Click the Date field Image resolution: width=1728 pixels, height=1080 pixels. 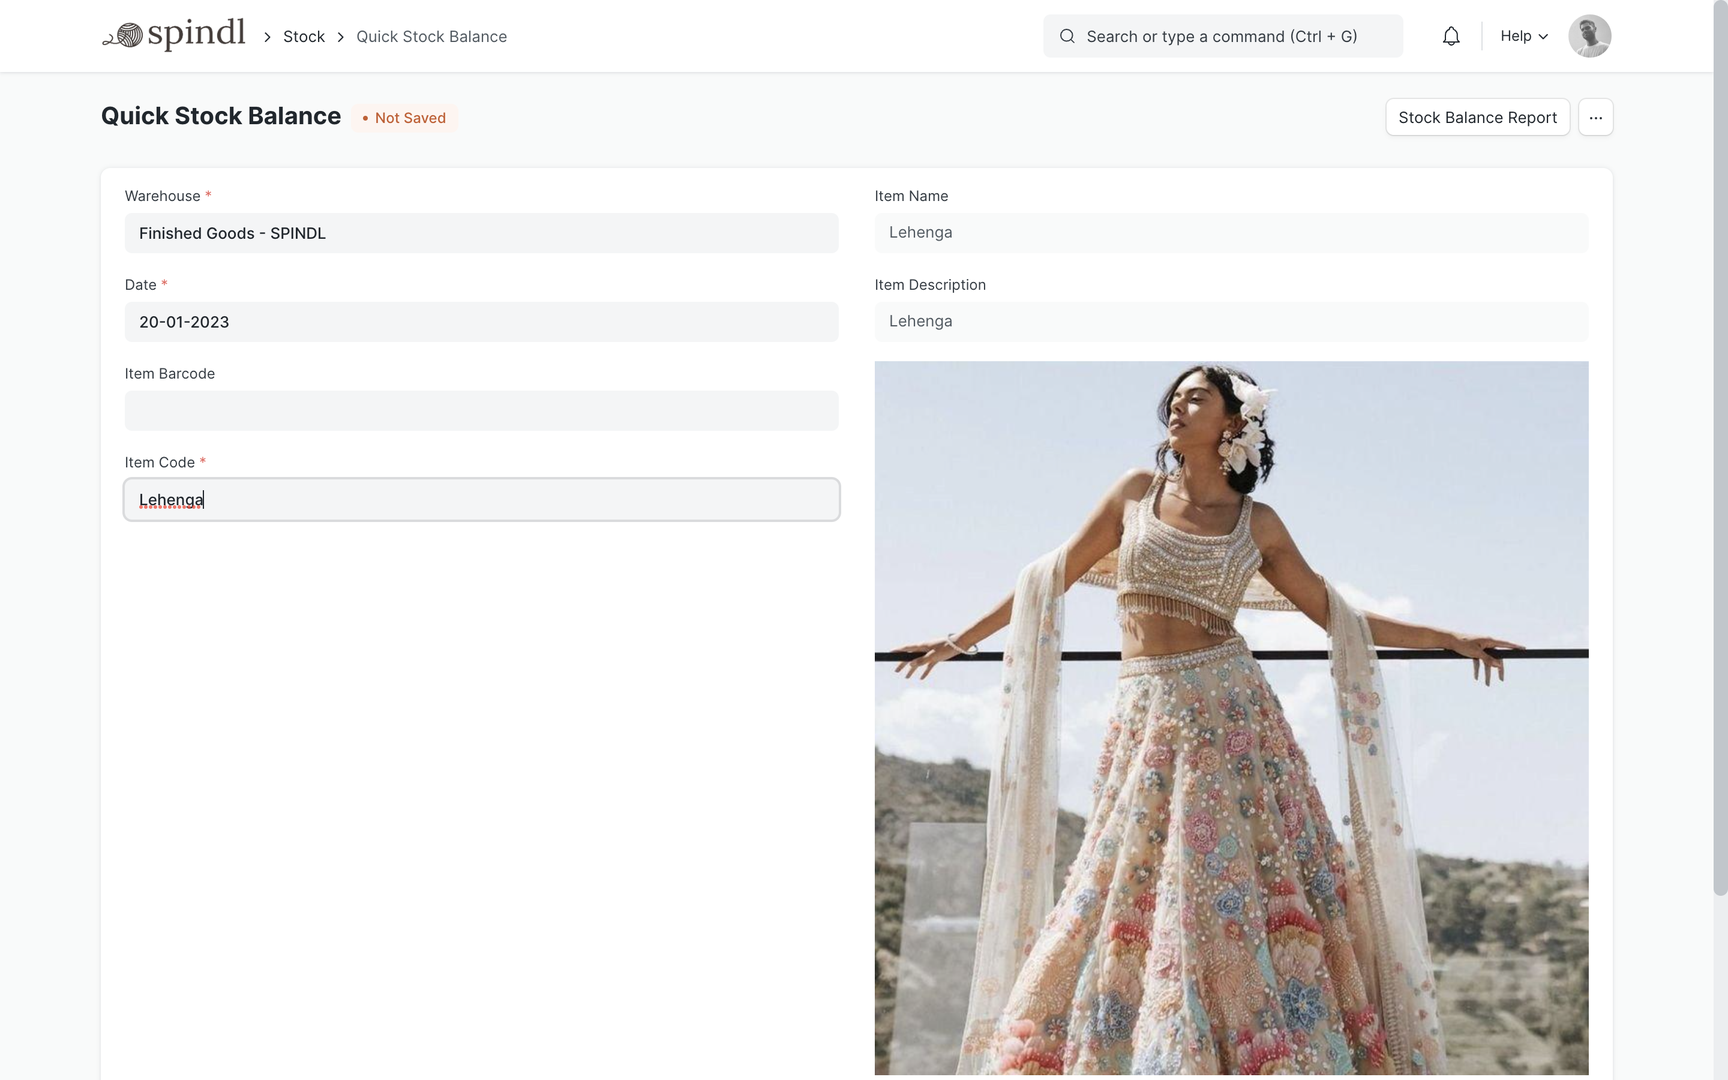pos(481,322)
